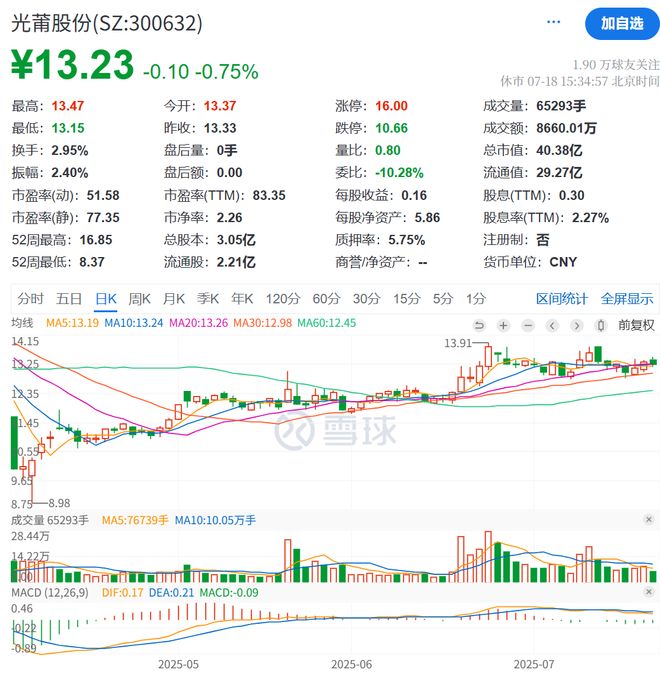The image size is (660, 681).
Task: Click the MA10:13.24 legend label
Action: [134, 323]
